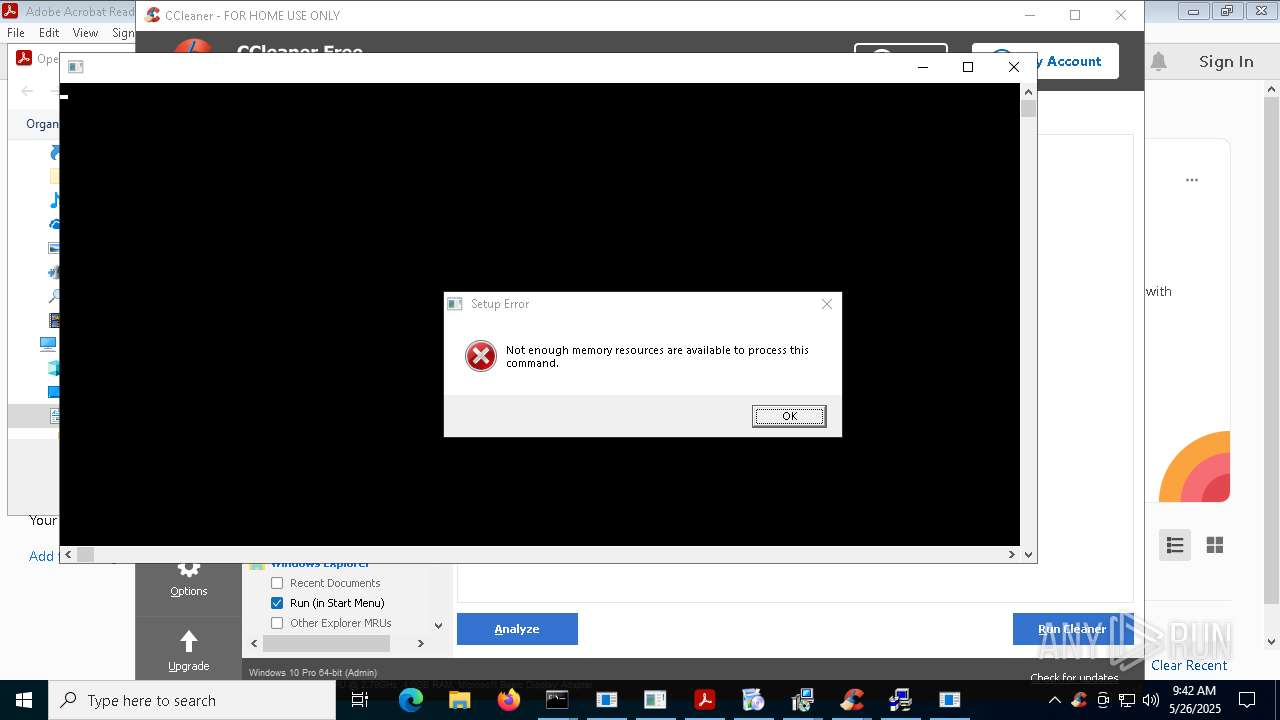Open CCleaner taskbar icon
Screen dimensions: 1280x720
[x=852, y=700]
